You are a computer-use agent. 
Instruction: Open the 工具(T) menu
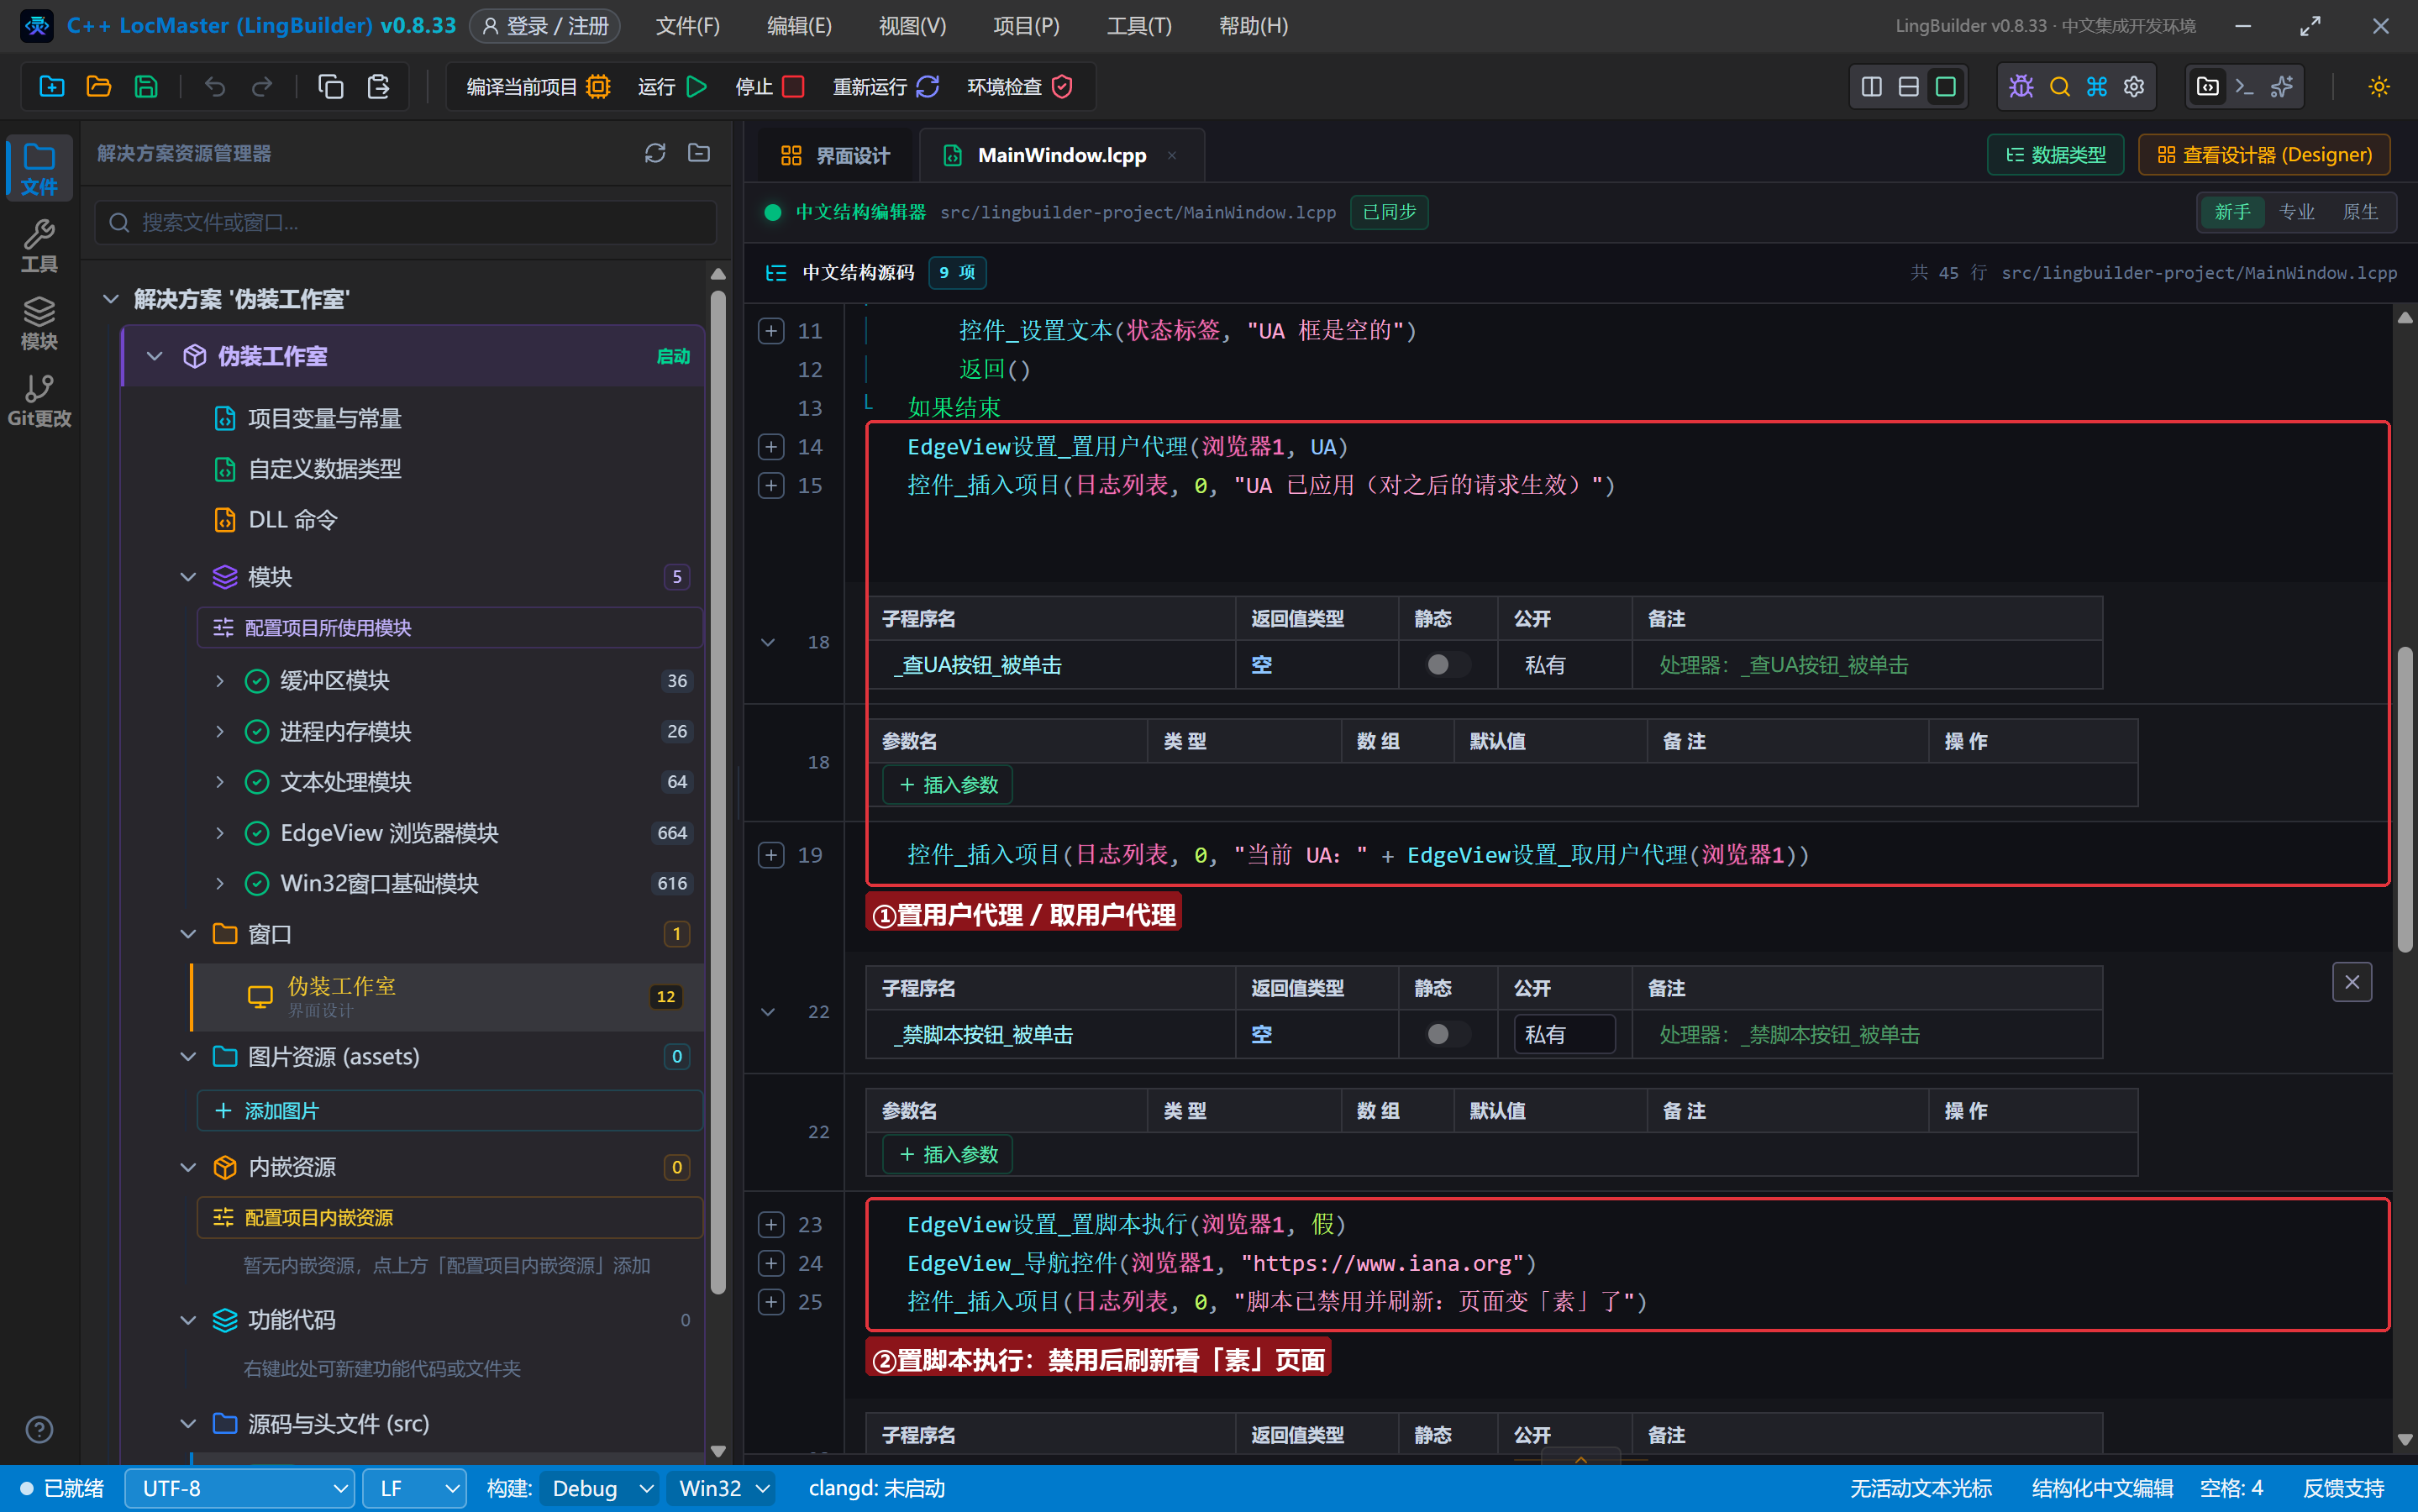[1139, 26]
